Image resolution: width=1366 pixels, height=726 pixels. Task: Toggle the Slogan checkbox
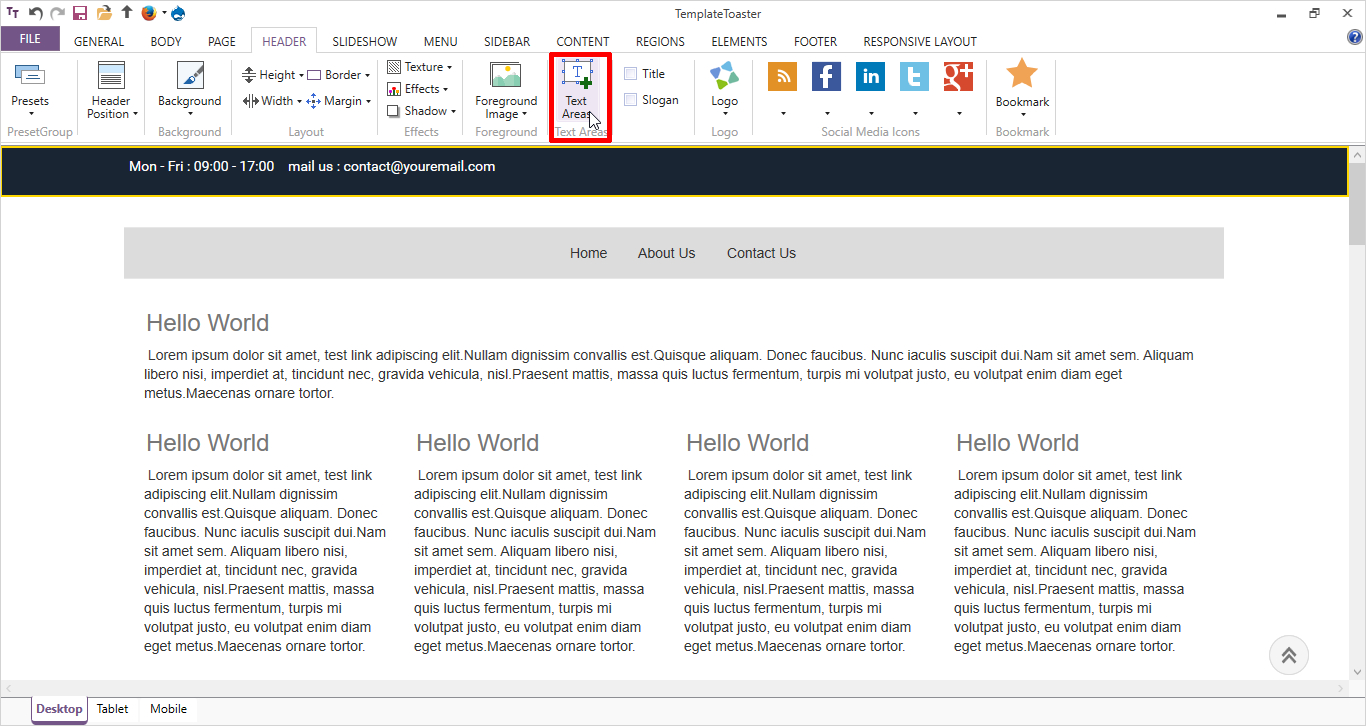click(x=631, y=100)
